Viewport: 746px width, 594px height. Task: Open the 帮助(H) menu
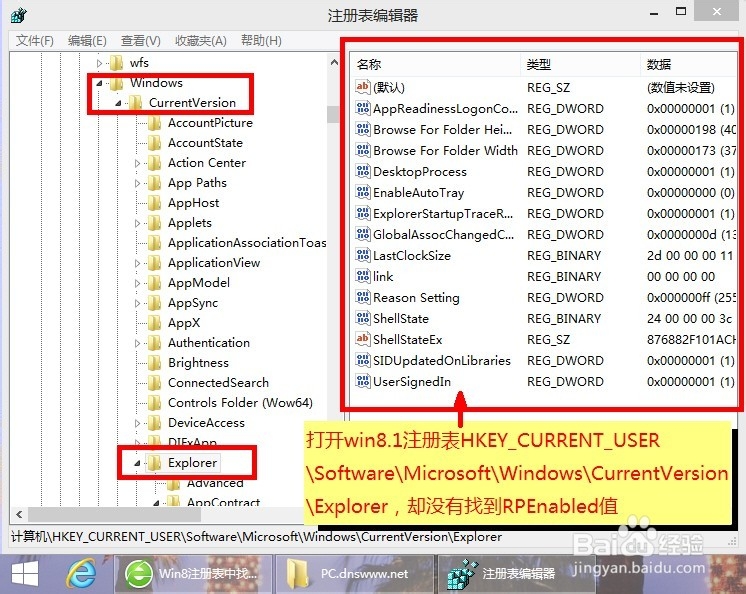261,41
